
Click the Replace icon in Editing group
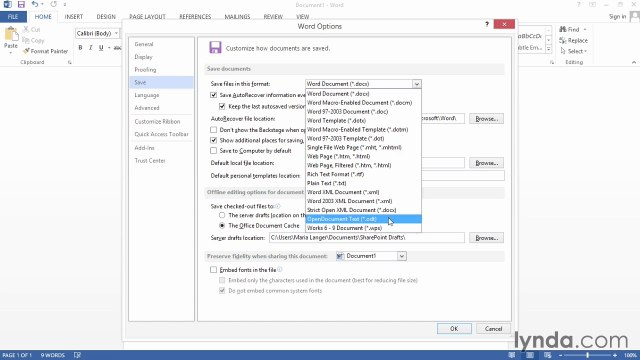pos(563,40)
